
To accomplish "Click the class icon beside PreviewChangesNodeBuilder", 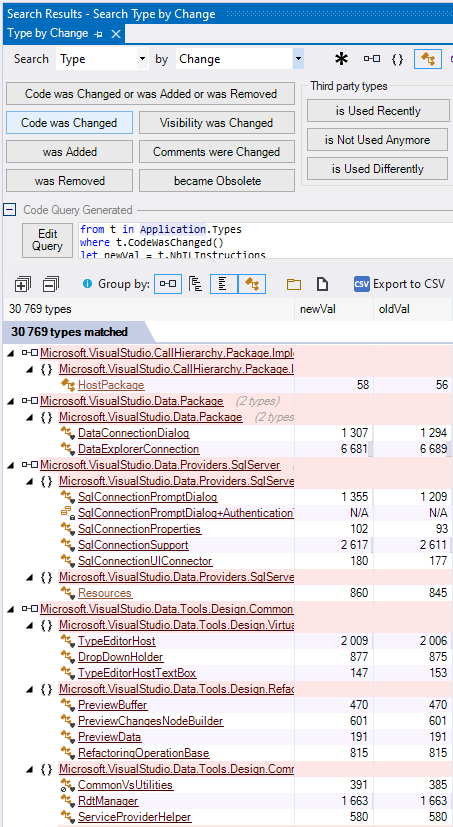I will 68,721.
